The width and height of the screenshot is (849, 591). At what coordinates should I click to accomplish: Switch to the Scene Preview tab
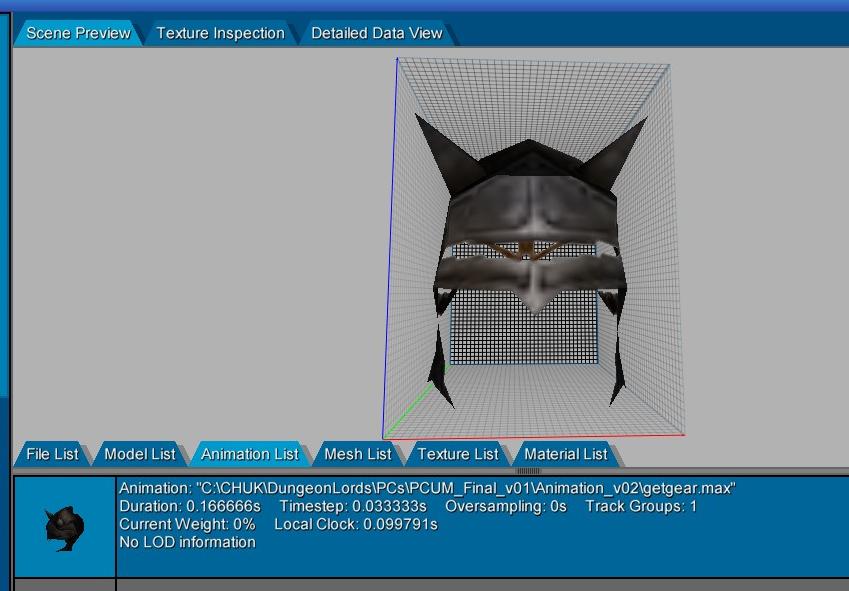tap(78, 33)
